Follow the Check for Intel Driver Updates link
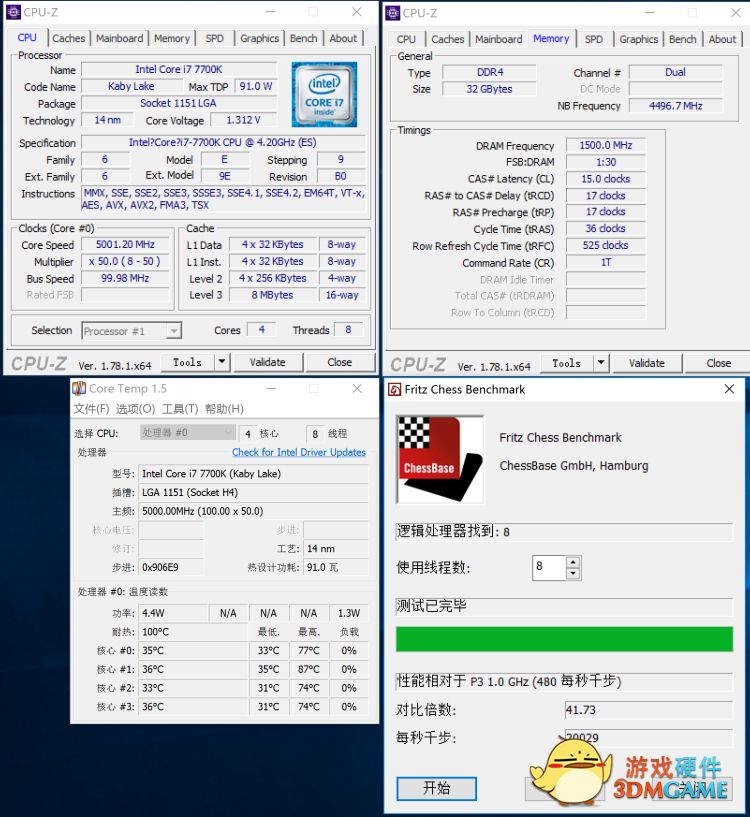Image resolution: width=750 pixels, height=817 pixels. click(x=299, y=452)
